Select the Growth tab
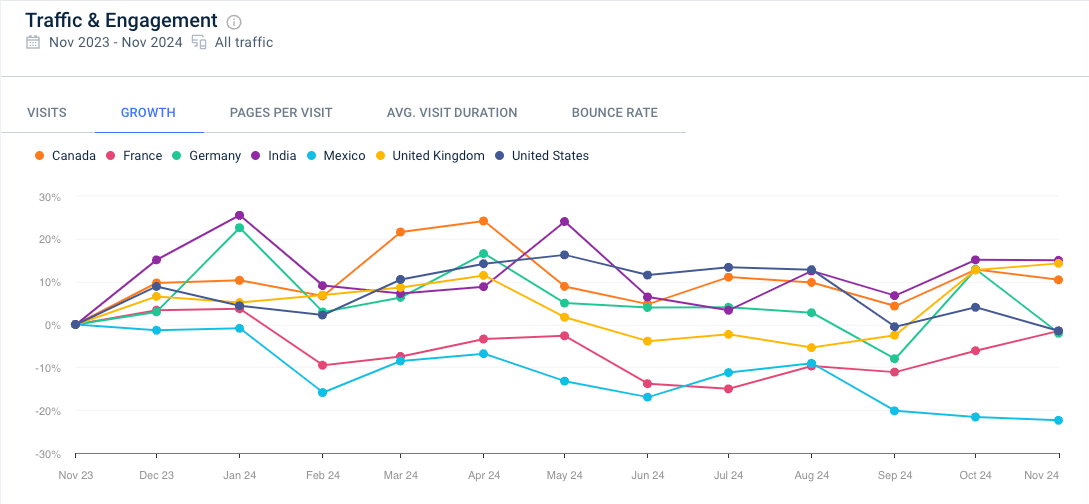Viewport: 1089px width, 504px height. point(148,113)
